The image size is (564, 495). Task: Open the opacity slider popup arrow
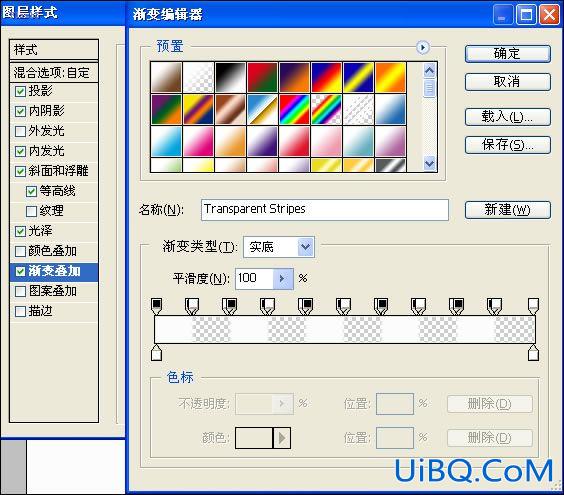click(283, 404)
